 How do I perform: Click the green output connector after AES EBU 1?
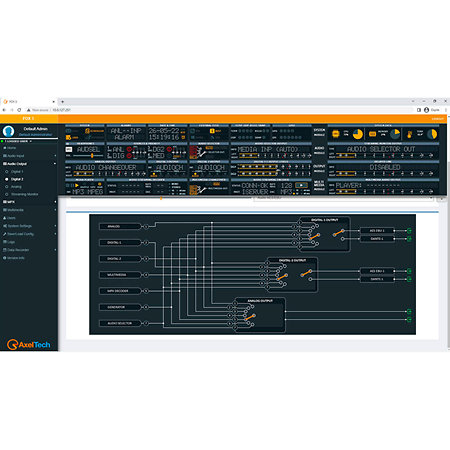point(409,230)
